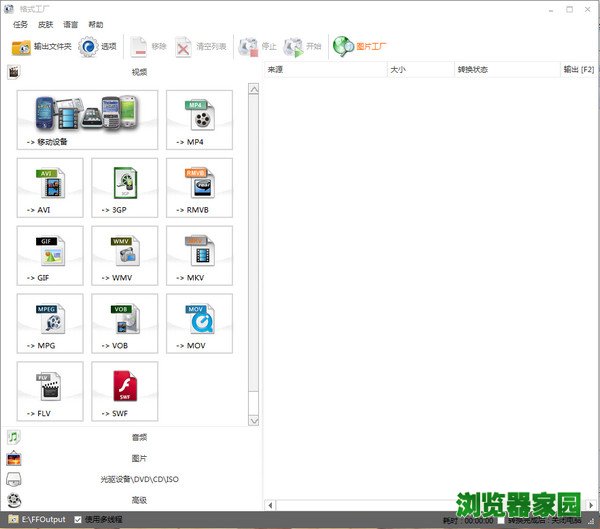Click the 来源 column header

click(x=325, y=70)
